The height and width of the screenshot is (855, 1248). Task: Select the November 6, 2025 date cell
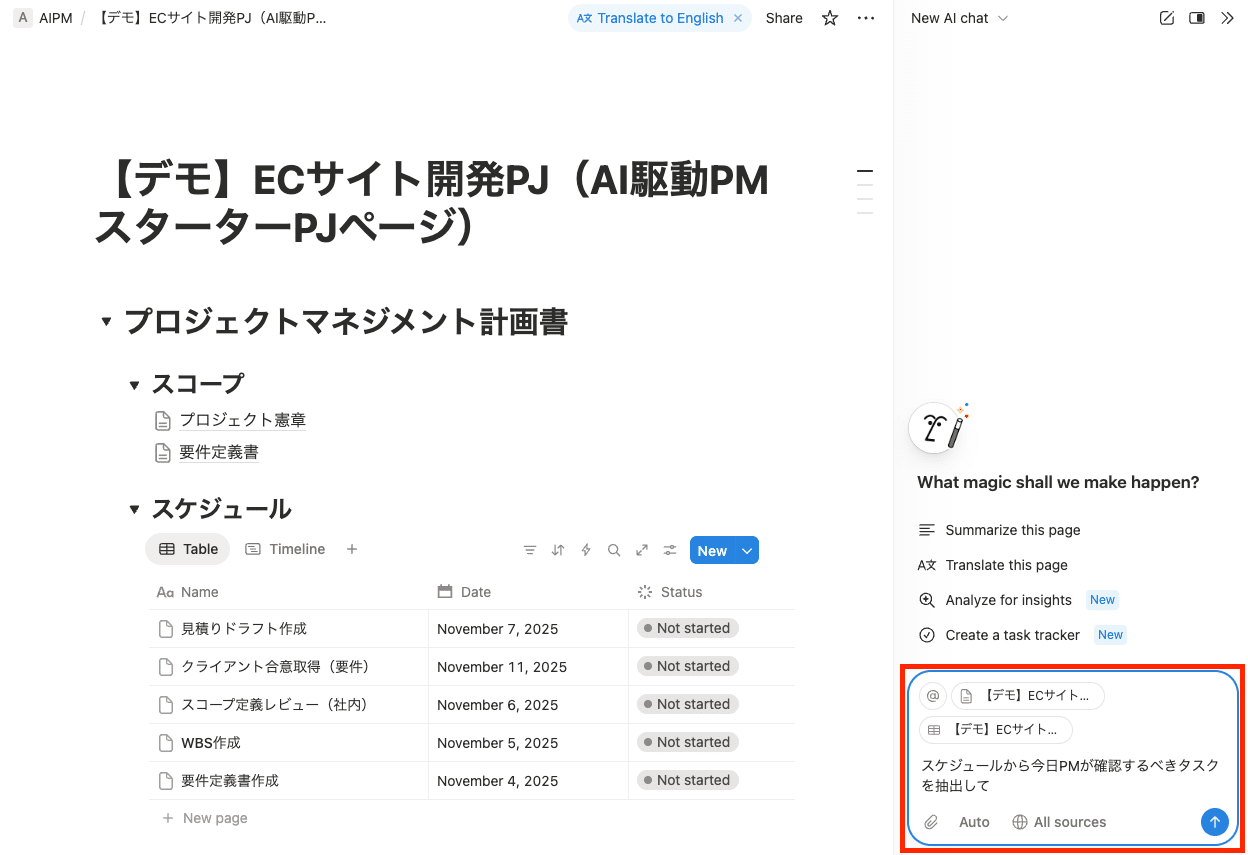(x=528, y=705)
